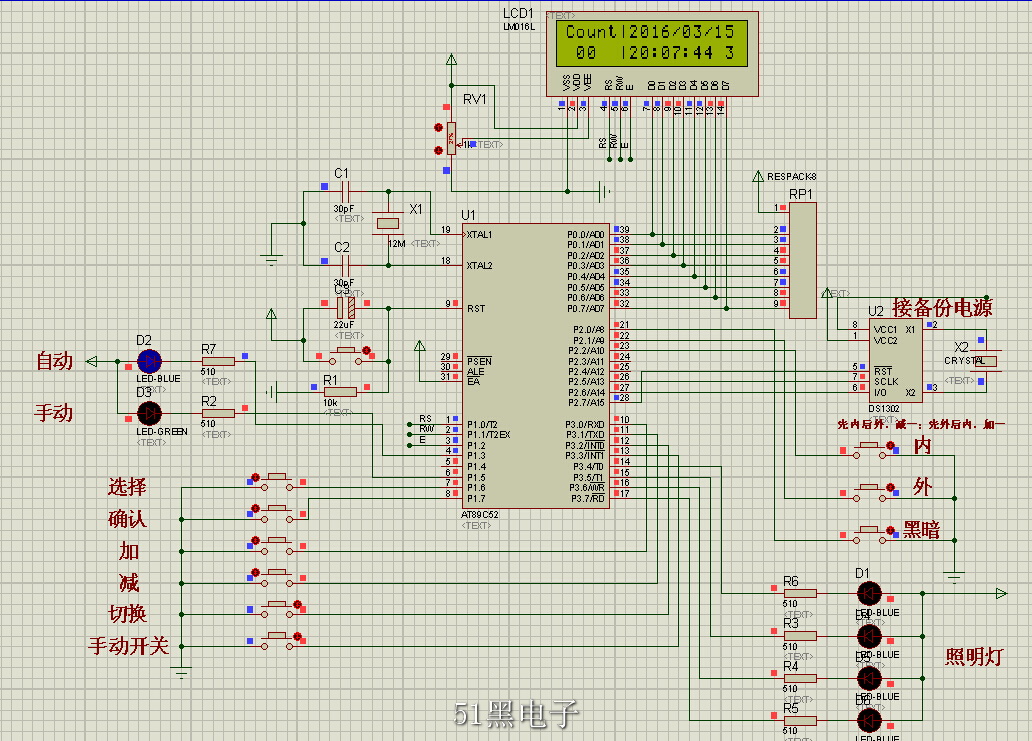Click the AT89C52 part name text
The image size is (1032, 741).
[x=480, y=515]
